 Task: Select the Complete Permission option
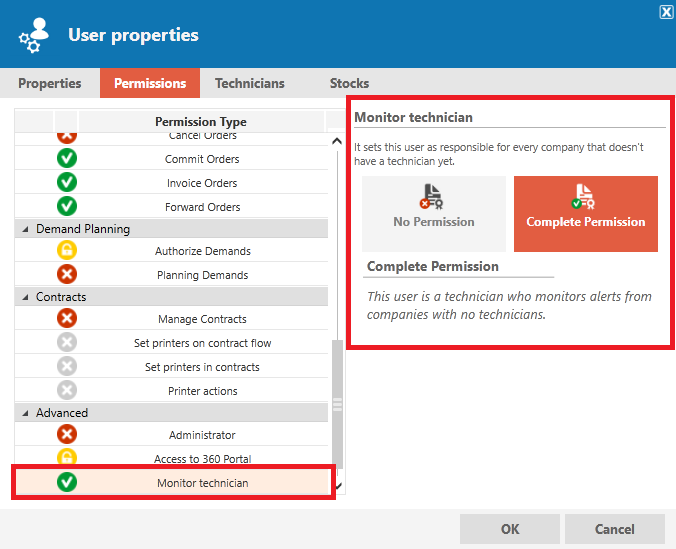pos(586,214)
